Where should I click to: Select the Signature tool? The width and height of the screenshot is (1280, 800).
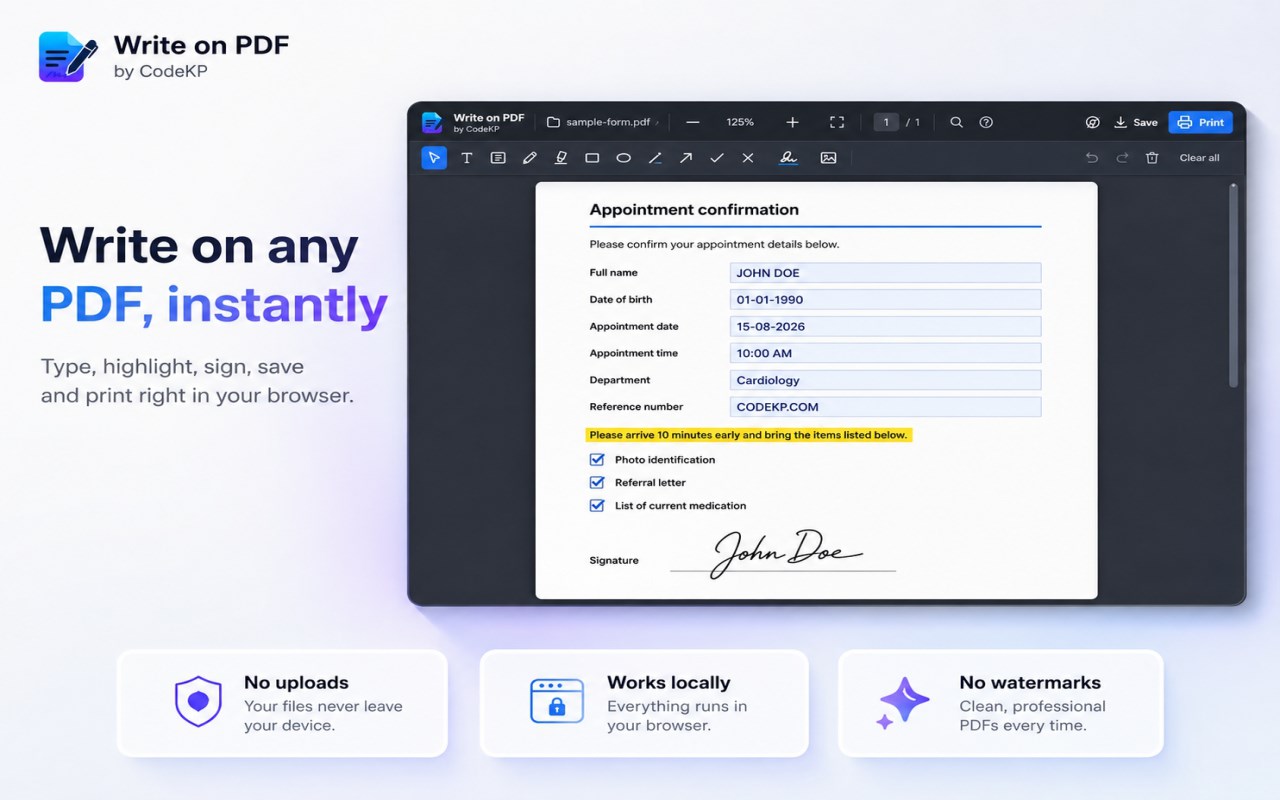[788, 158]
